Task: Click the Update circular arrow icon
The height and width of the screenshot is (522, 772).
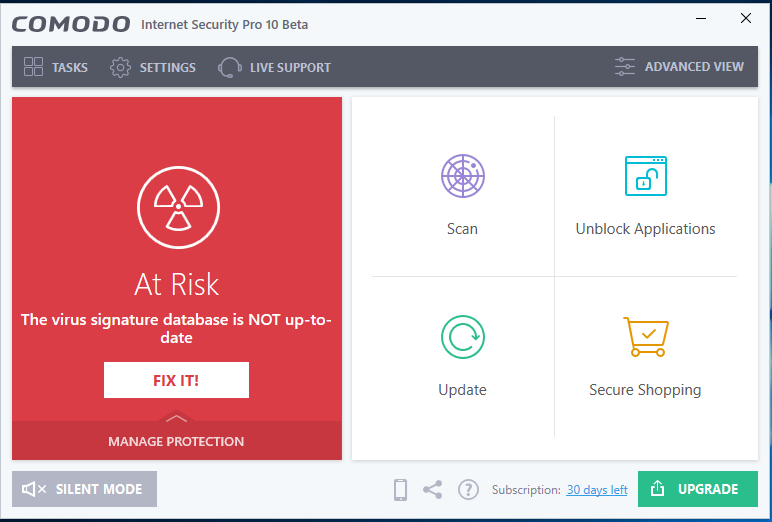Action: (x=462, y=337)
